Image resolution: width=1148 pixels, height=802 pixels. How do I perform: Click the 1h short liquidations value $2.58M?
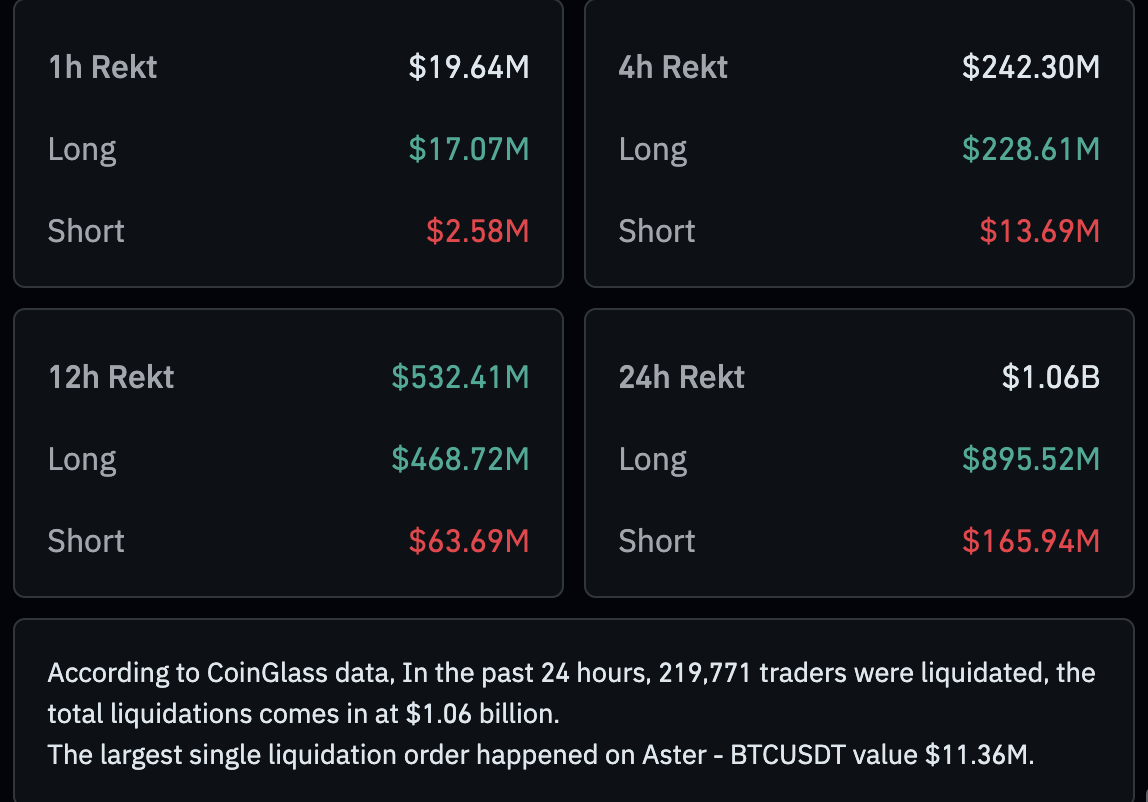click(477, 231)
